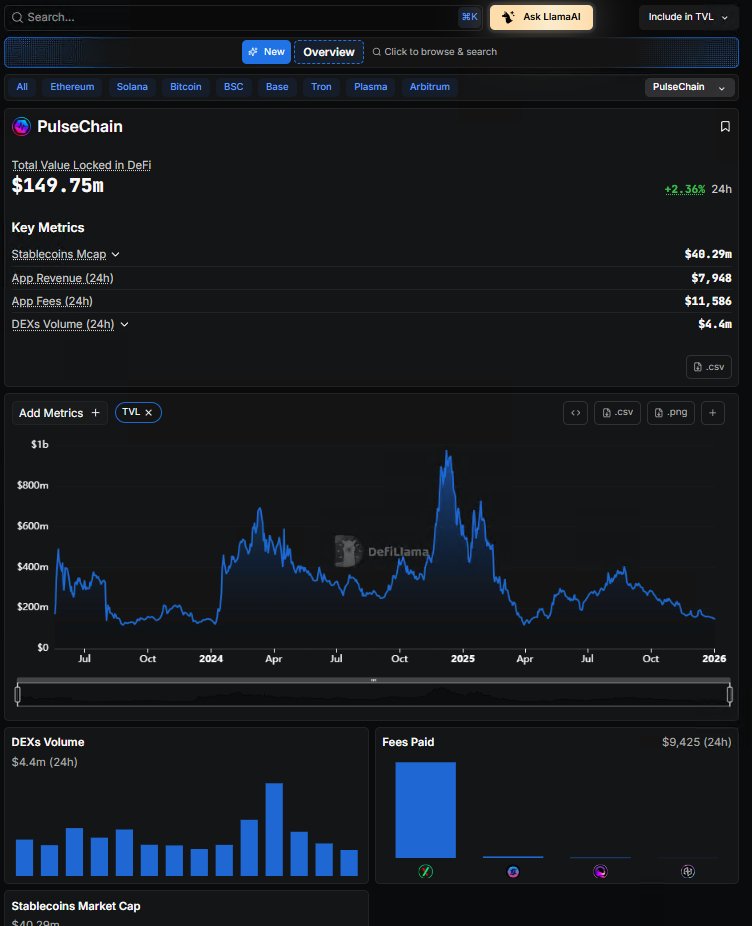
Task: Click the tallest Fees Paid bar
Action: click(x=425, y=810)
